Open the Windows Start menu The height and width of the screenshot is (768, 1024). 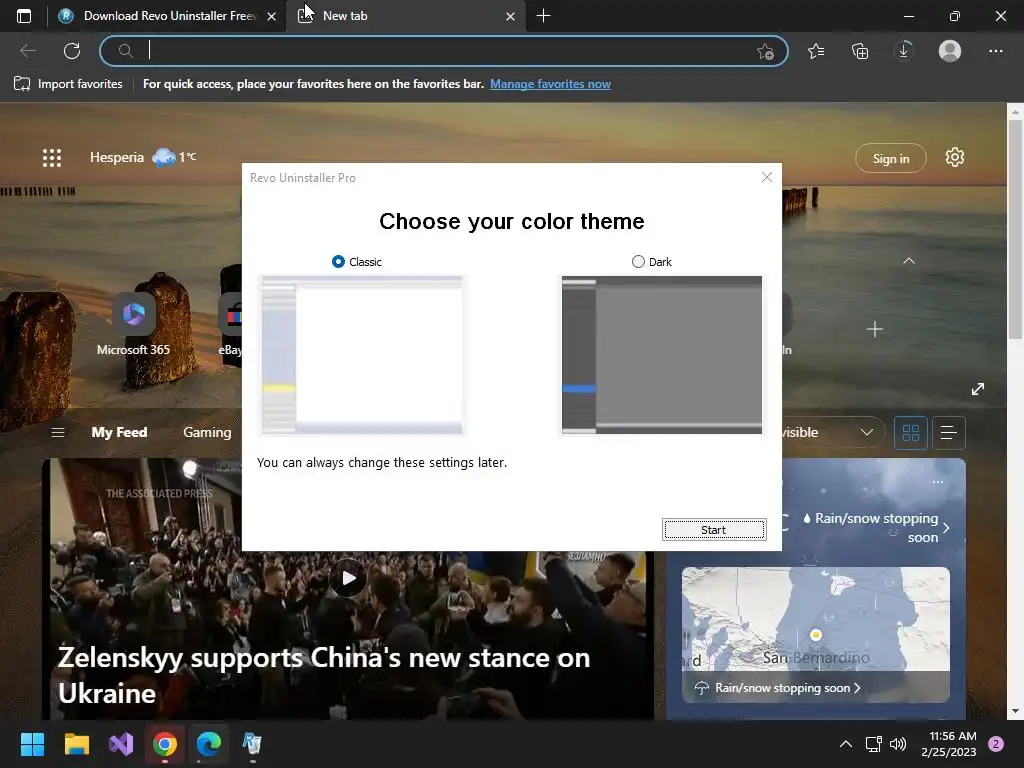33,744
